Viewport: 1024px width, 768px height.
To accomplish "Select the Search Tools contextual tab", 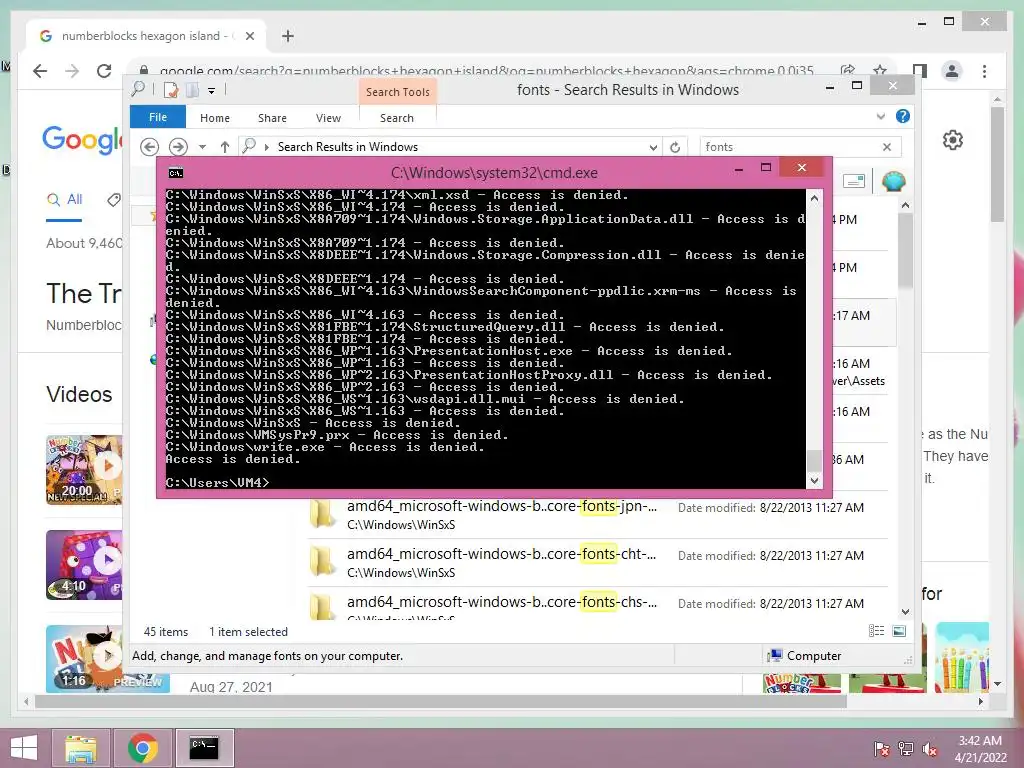I will pos(398,92).
